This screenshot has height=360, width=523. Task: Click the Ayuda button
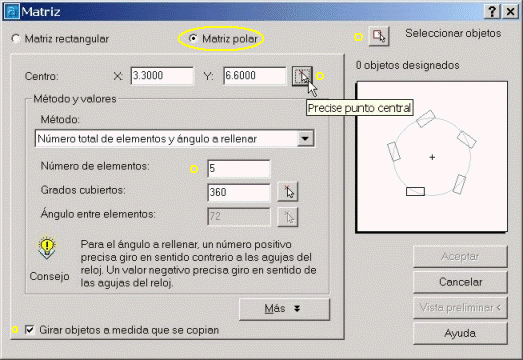(x=460, y=333)
